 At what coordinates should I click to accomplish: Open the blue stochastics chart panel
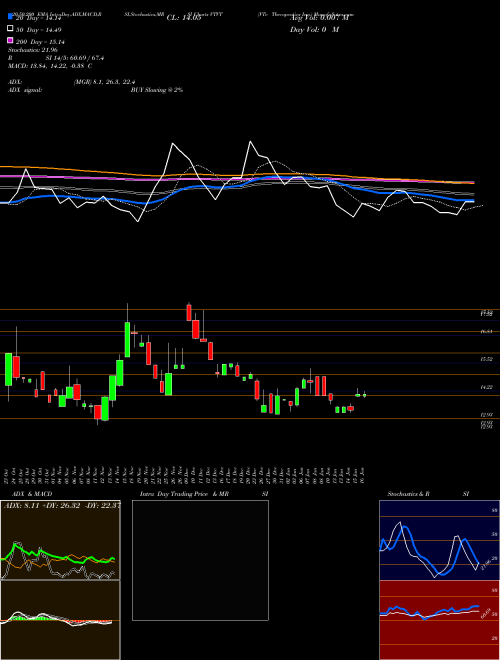(x=439, y=540)
